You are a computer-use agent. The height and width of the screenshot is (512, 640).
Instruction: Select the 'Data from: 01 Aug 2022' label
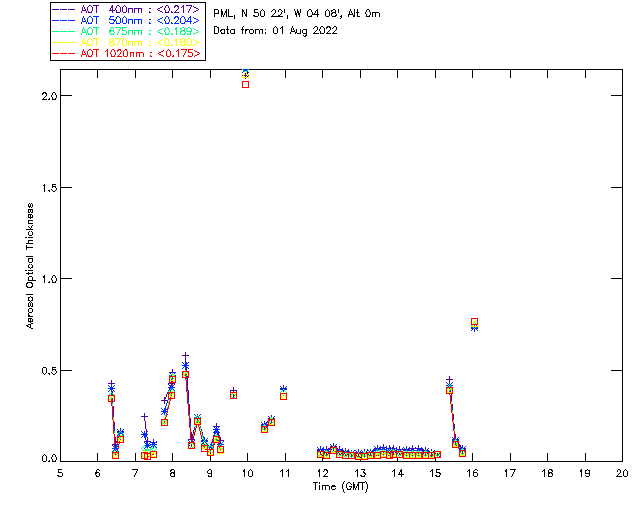tap(276, 31)
